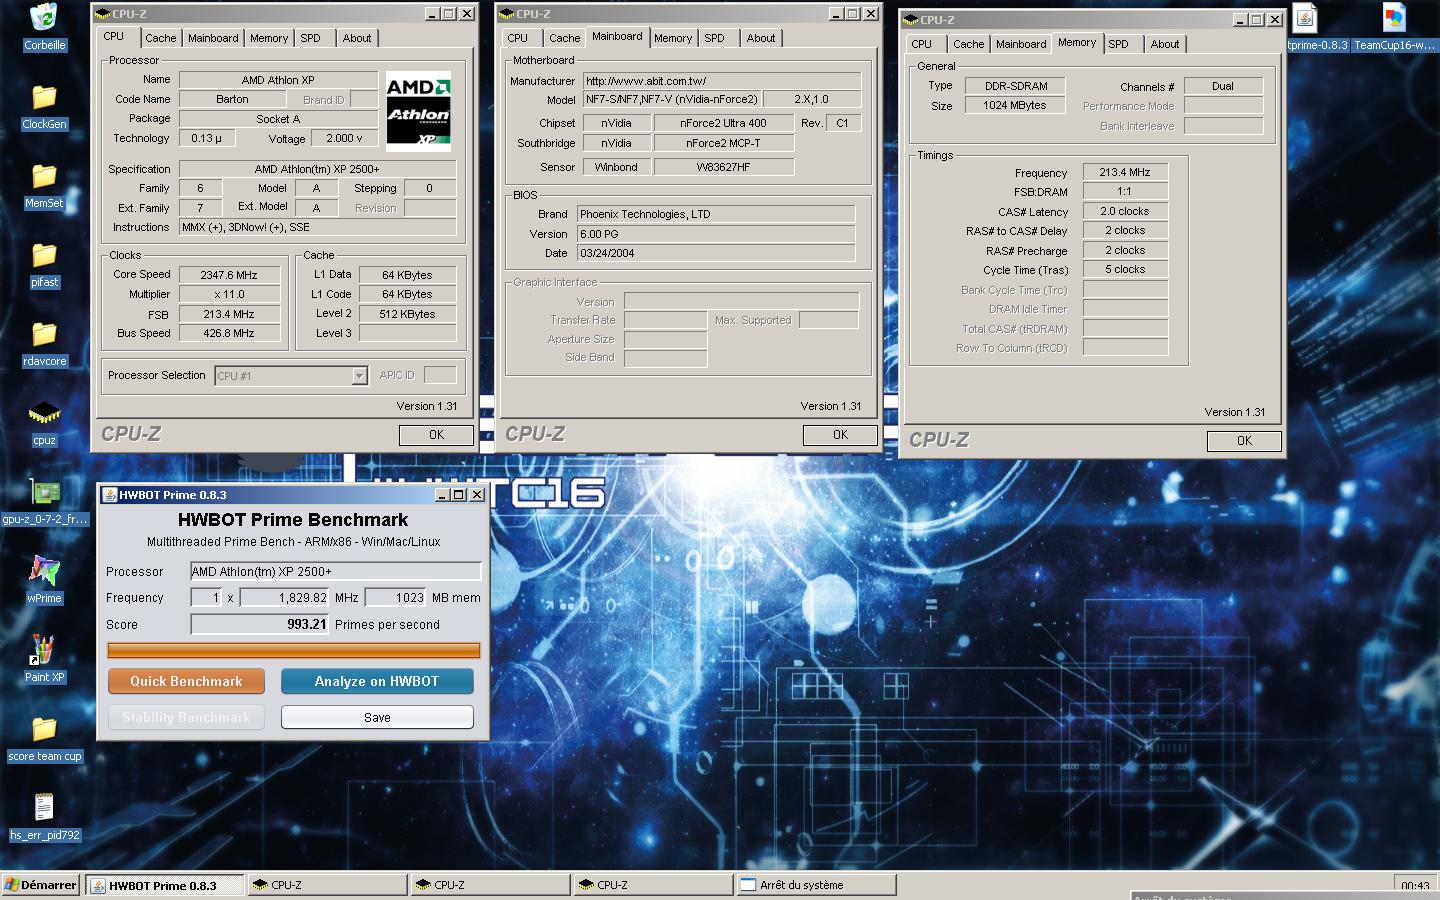Click Core Speed value 2347.6 MHz
The height and width of the screenshot is (900, 1440).
click(229, 275)
